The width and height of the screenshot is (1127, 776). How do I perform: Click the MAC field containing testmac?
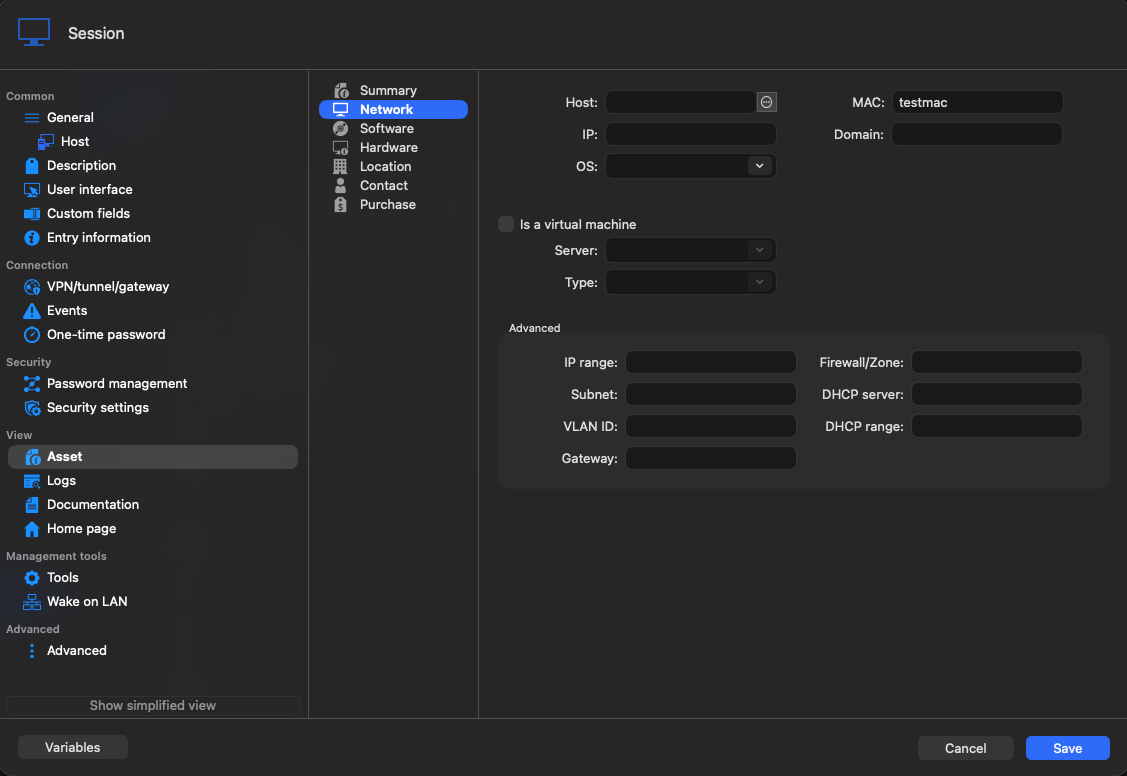click(x=977, y=102)
